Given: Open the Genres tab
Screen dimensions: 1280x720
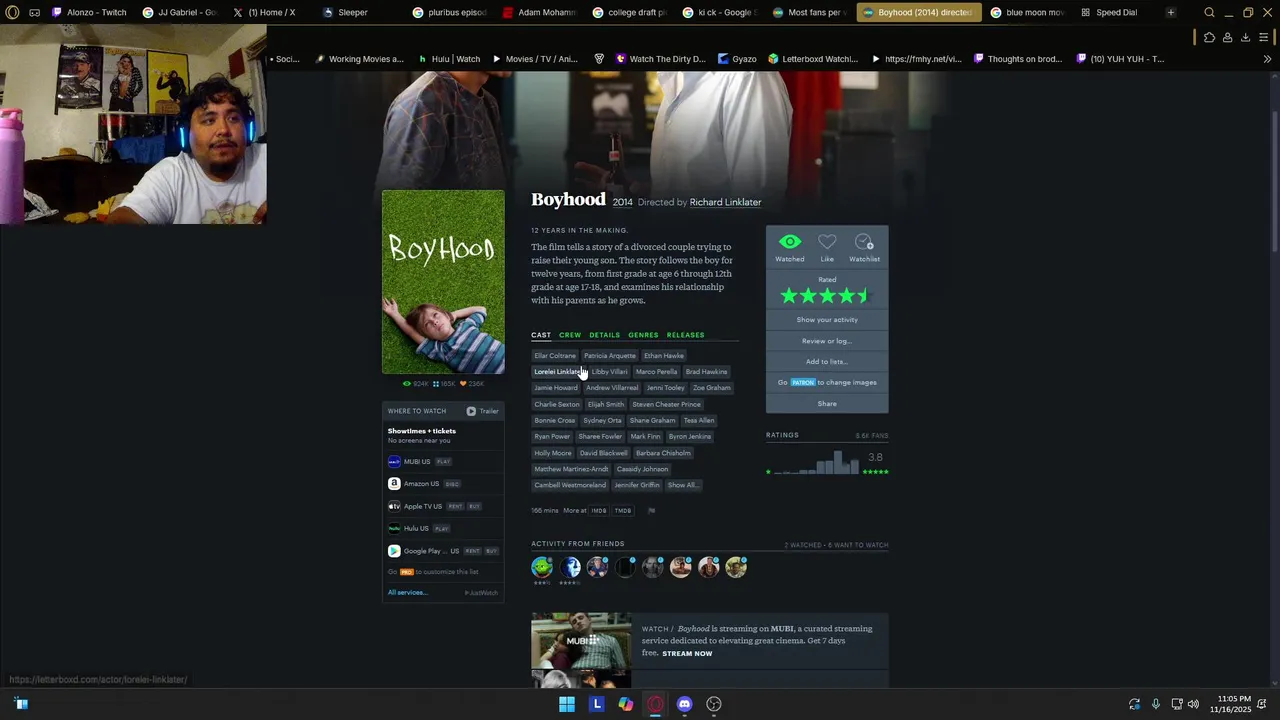Looking at the screenshot, I should (x=643, y=335).
